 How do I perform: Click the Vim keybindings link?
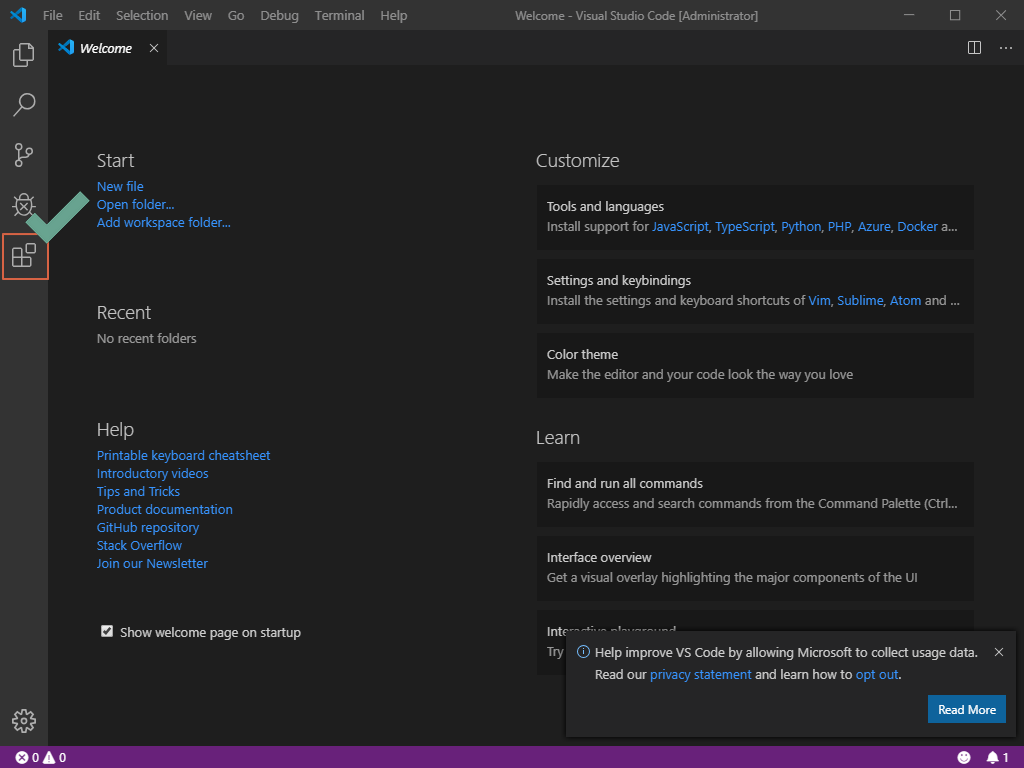[x=819, y=300]
